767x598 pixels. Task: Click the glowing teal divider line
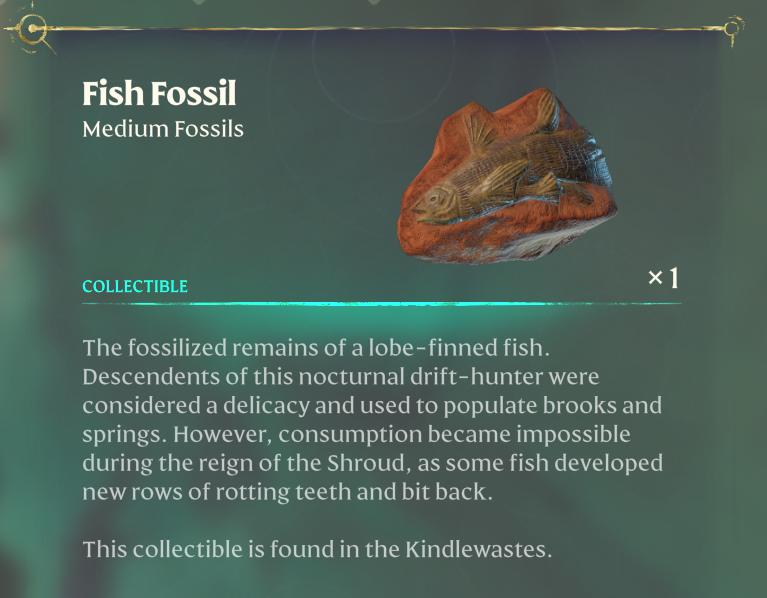[382, 304]
